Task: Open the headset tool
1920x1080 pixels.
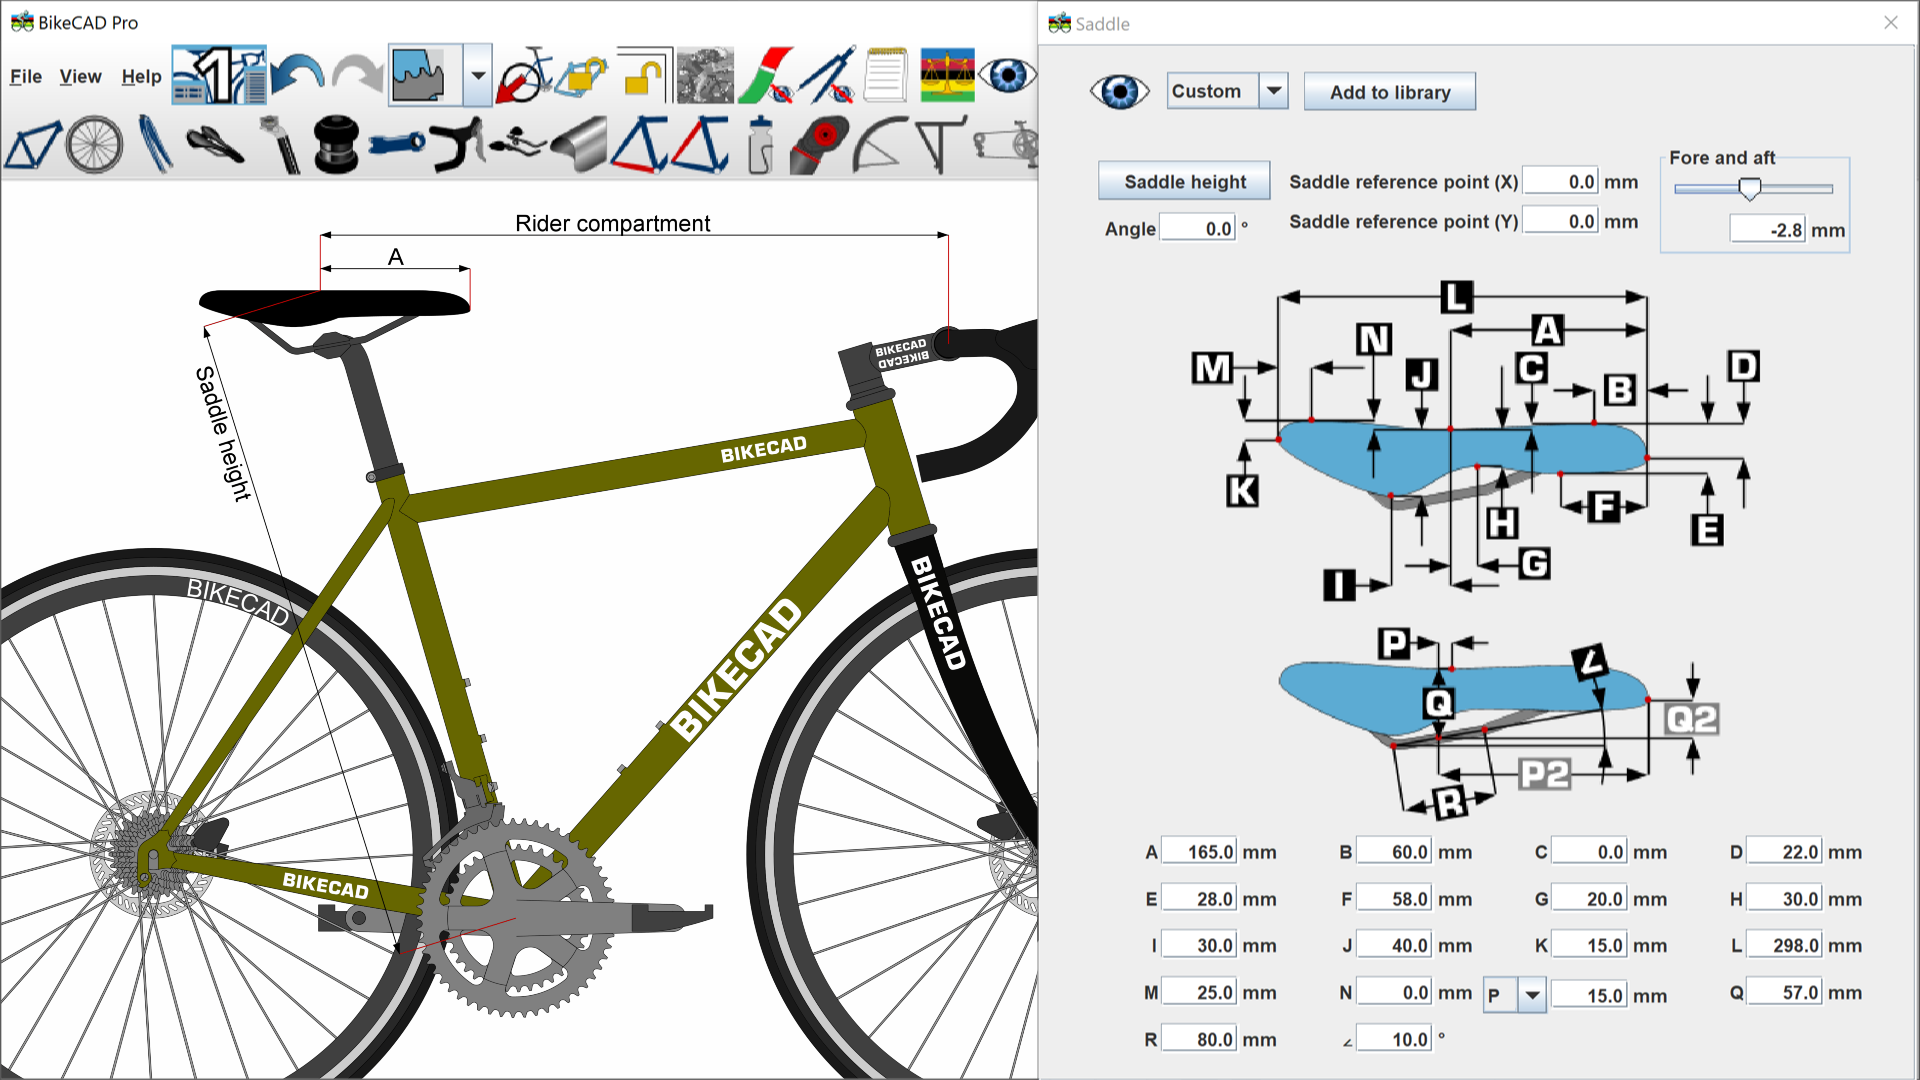Action: point(336,145)
